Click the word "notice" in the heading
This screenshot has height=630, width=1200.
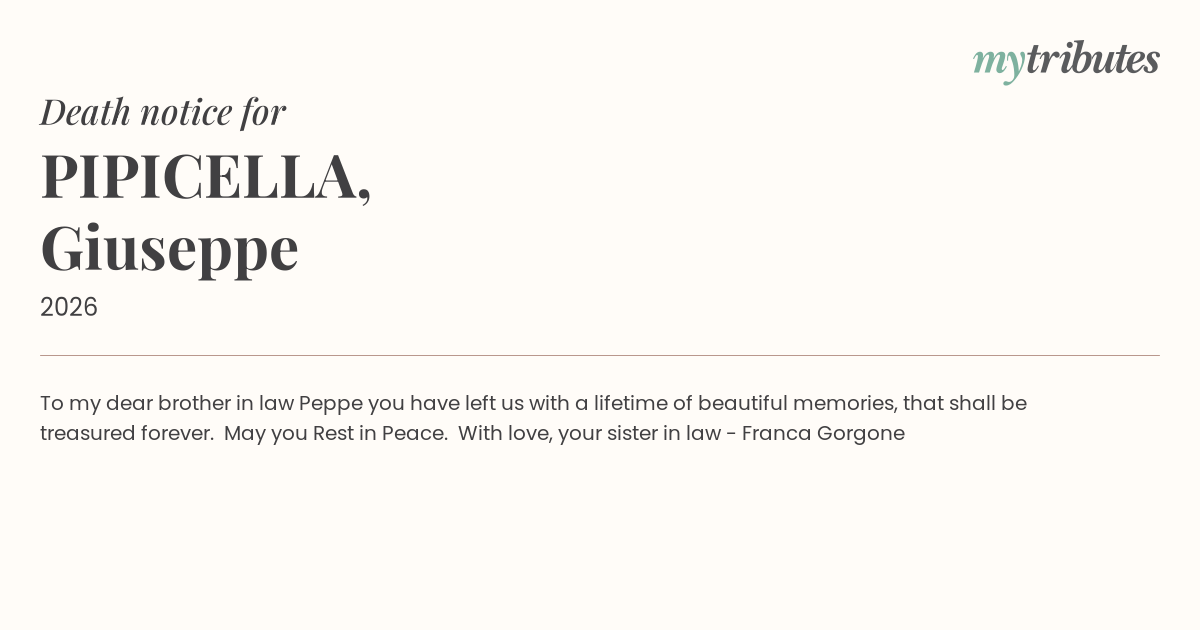click(x=186, y=112)
